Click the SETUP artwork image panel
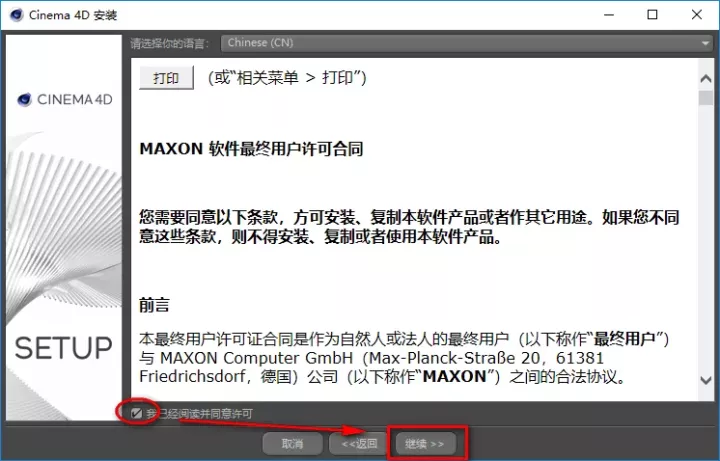This screenshot has width=720, height=461. coord(64,228)
